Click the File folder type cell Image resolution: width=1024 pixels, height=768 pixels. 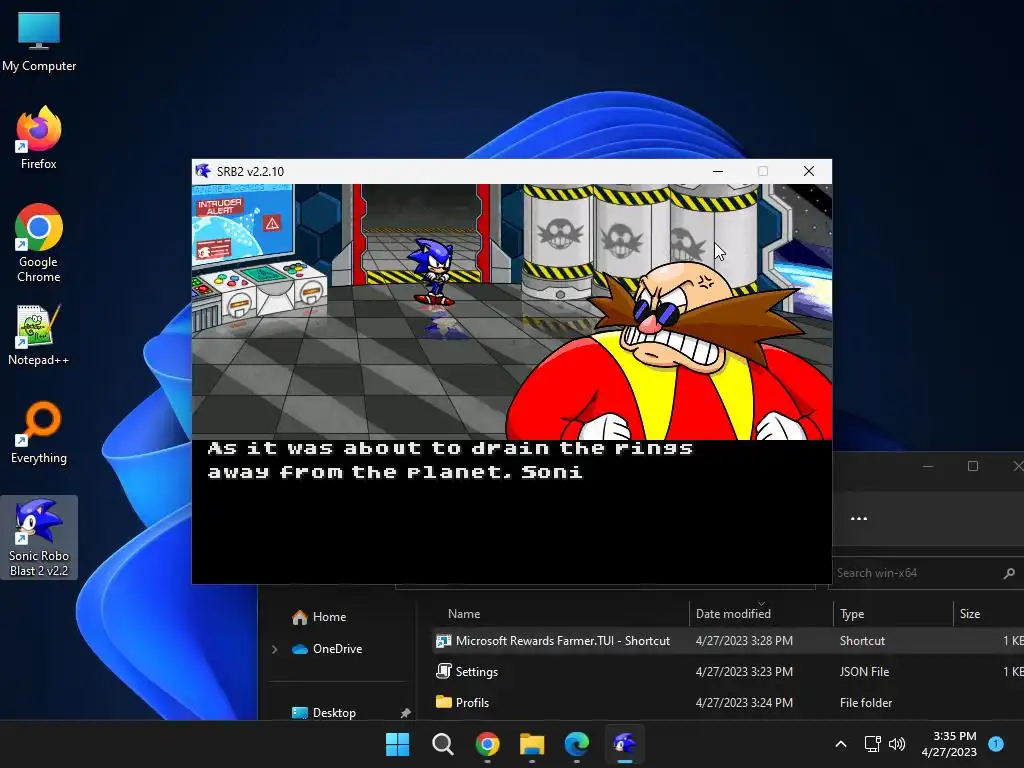click(865, 703)
